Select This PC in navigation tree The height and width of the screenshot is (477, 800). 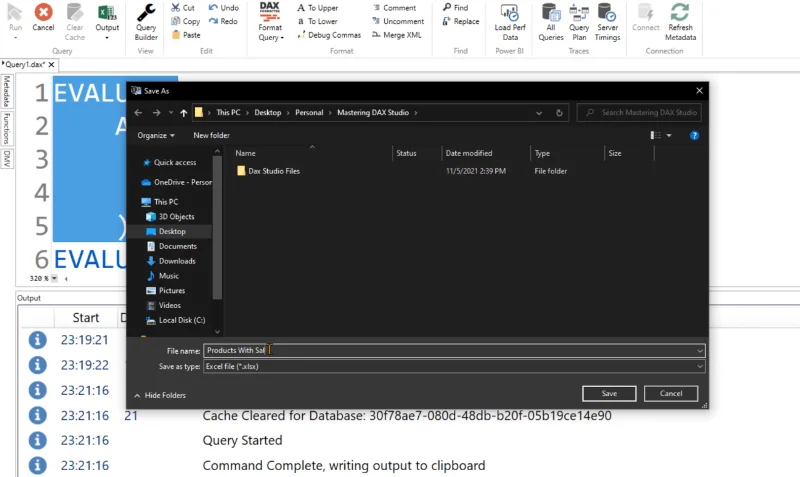[160, 202]
